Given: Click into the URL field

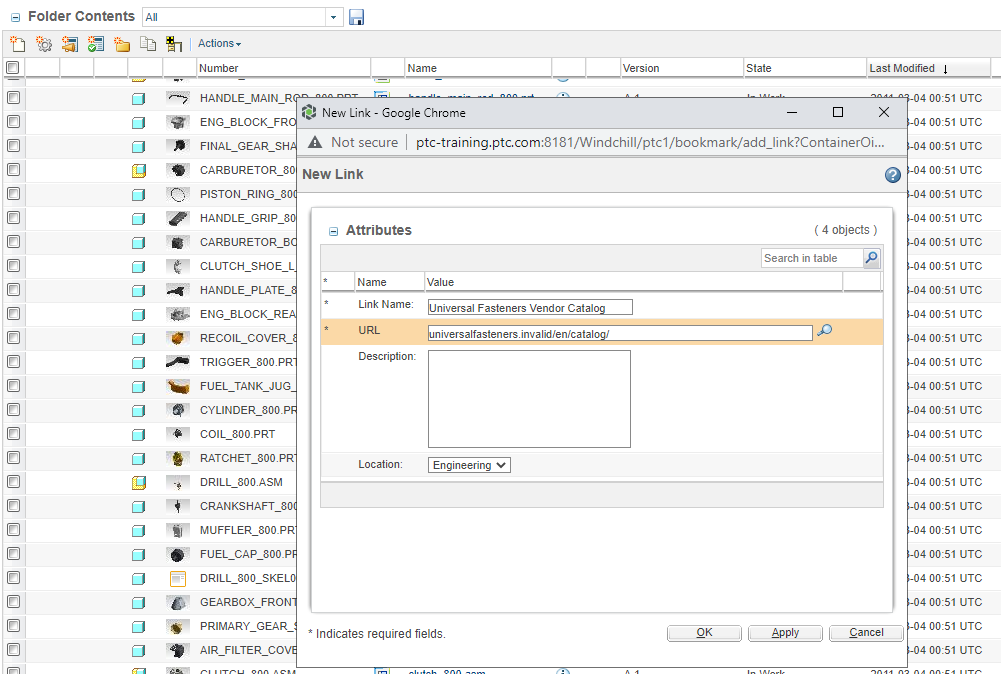Looking at the screenshot, I should coord(620,333).
